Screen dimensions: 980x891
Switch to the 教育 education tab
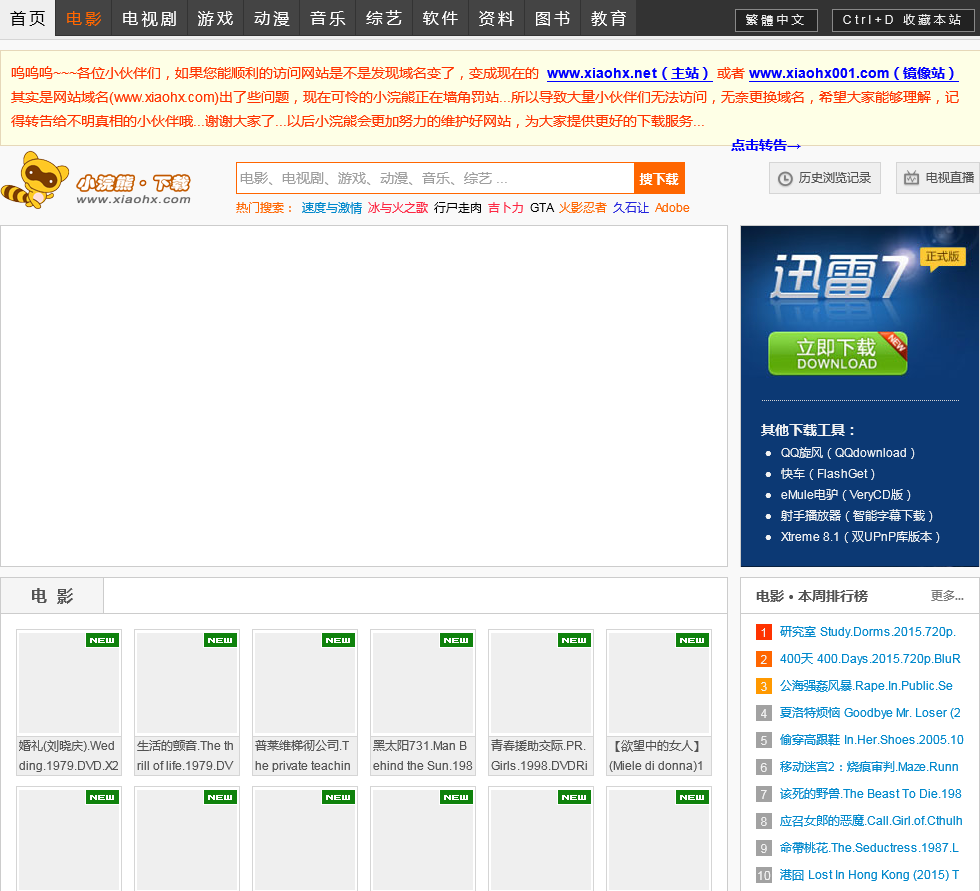pyautogui.click(x=609, y=18)
